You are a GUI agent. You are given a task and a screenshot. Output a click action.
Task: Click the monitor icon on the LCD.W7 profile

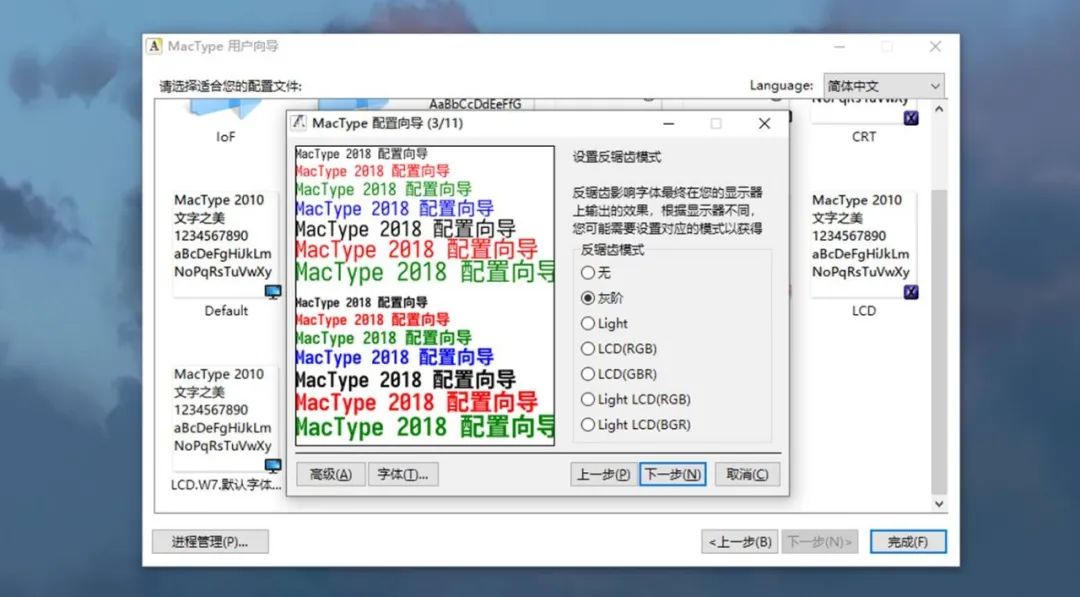point(271,464)
